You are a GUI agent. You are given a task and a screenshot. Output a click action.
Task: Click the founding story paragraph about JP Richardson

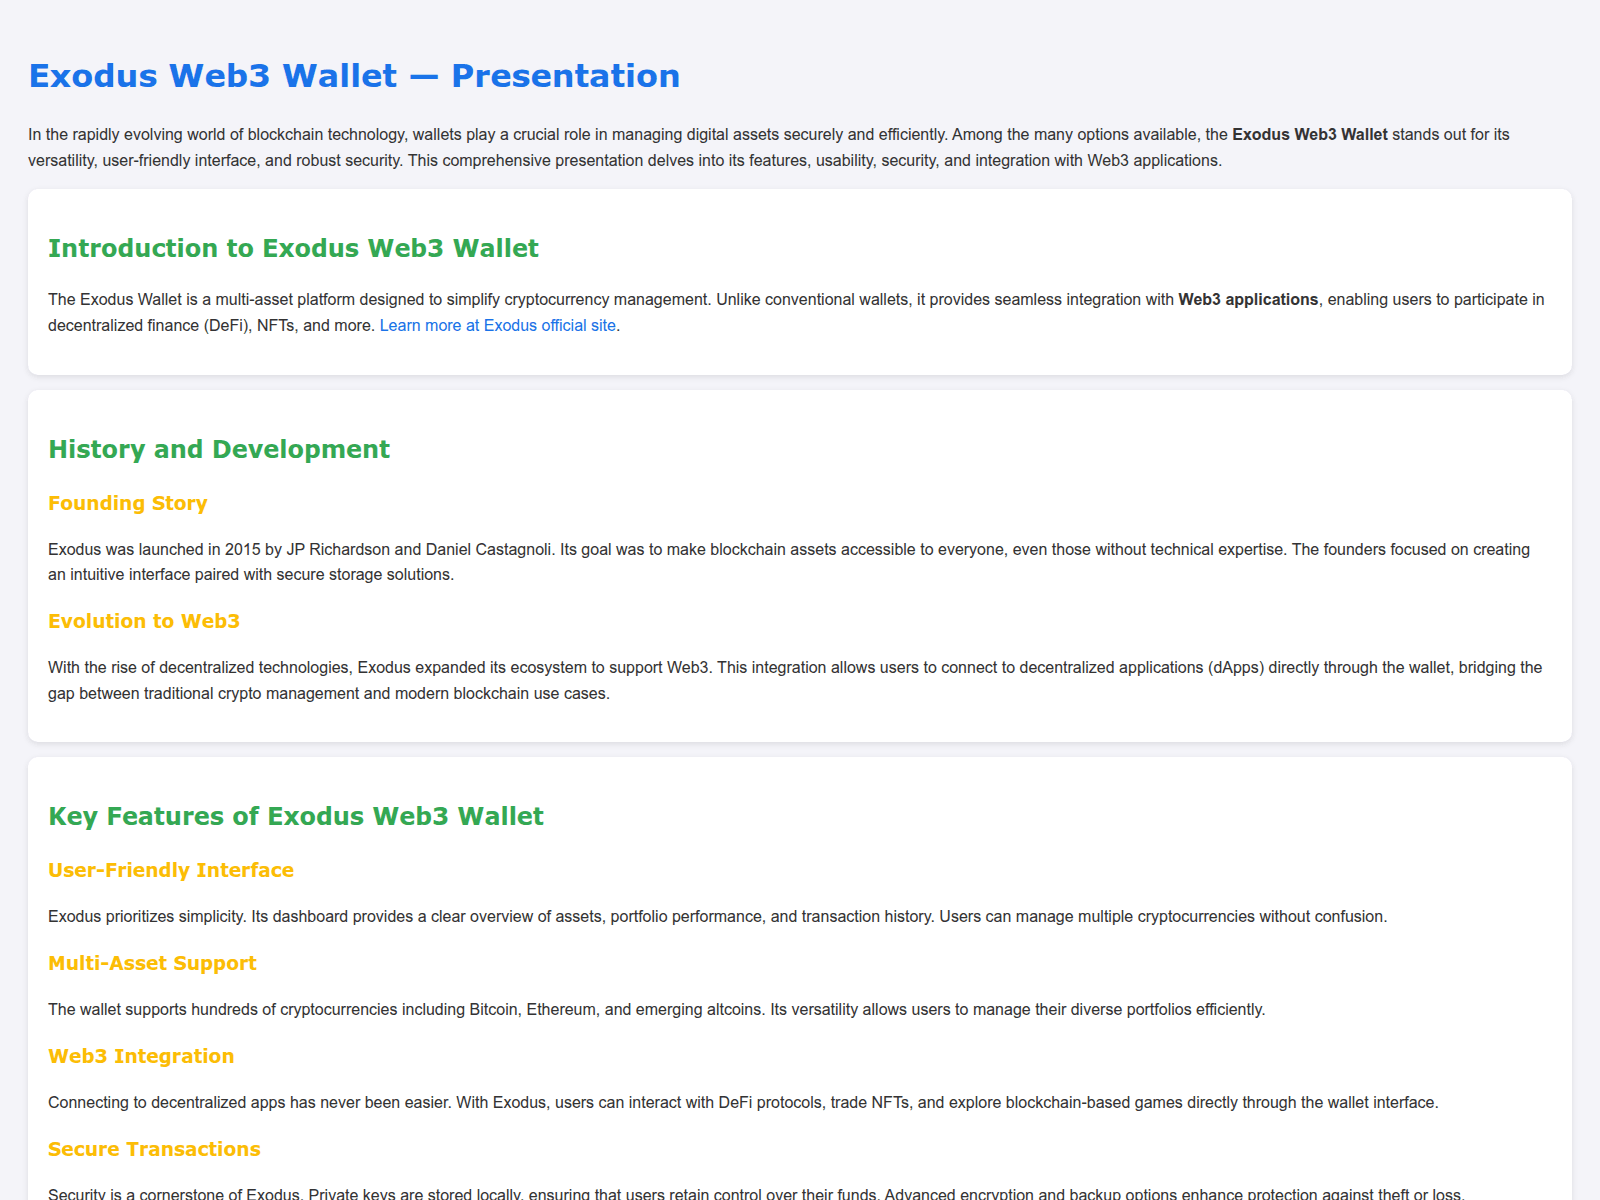[x=789, y=561]
